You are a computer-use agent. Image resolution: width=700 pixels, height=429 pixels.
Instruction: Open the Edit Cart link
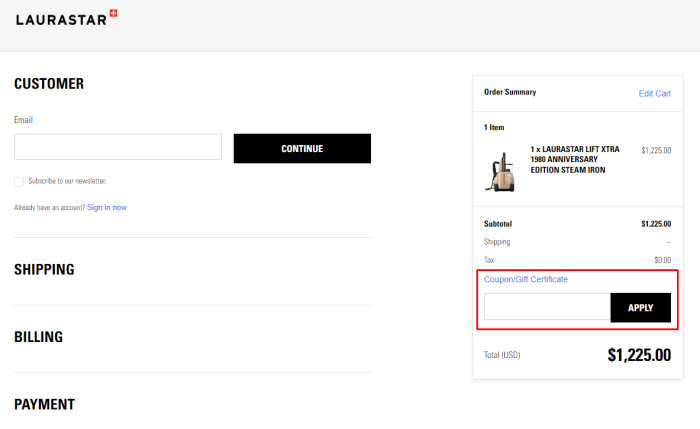click(654, 93)
